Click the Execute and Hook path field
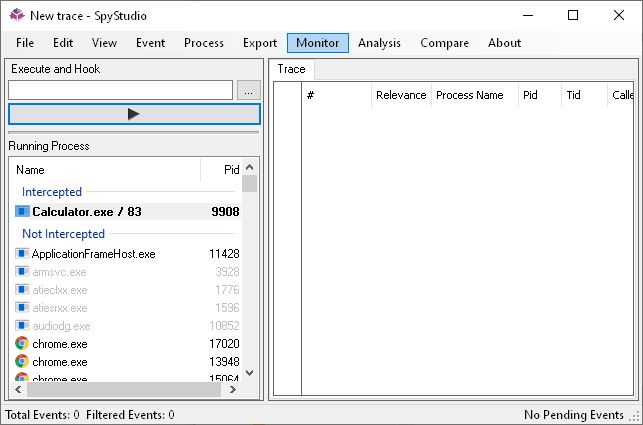Viewport: 643px width, 425px height. 121,90
